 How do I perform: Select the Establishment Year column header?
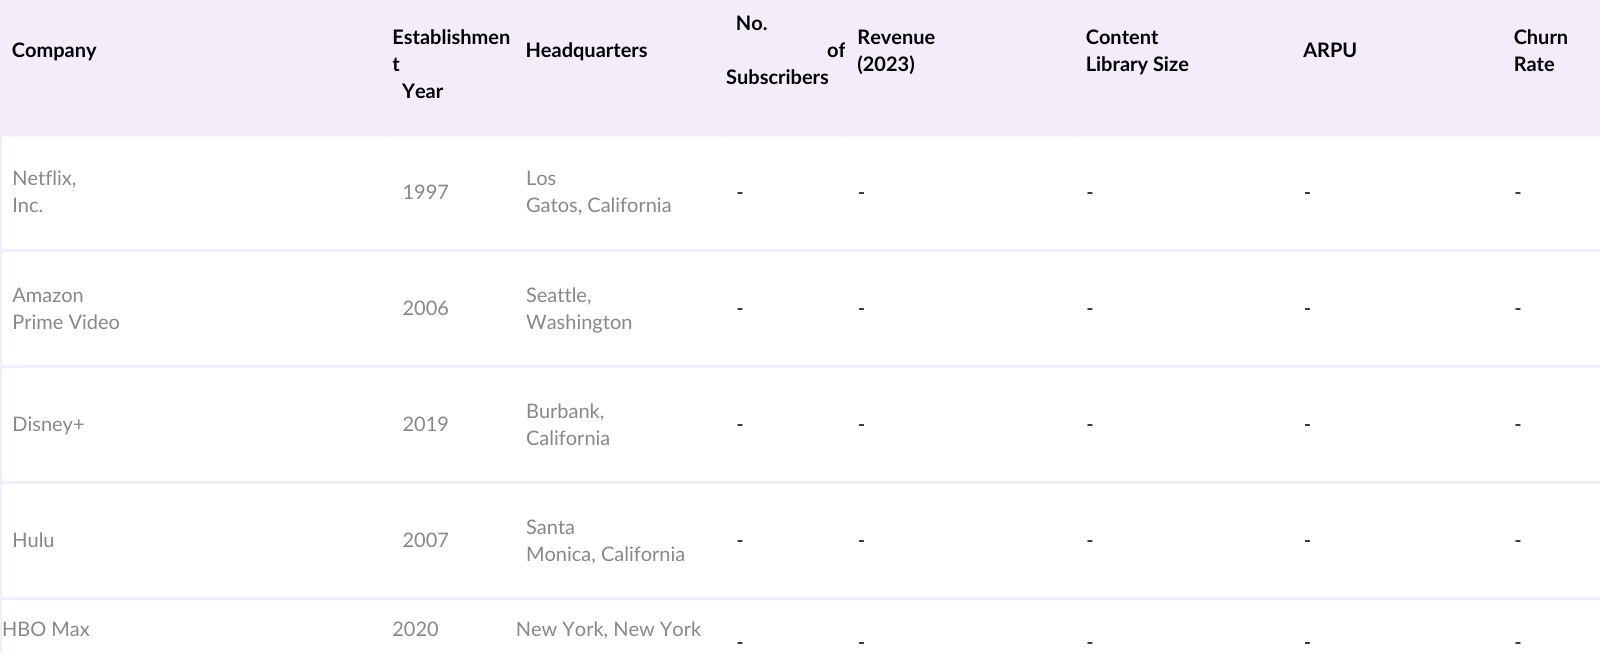450,64
